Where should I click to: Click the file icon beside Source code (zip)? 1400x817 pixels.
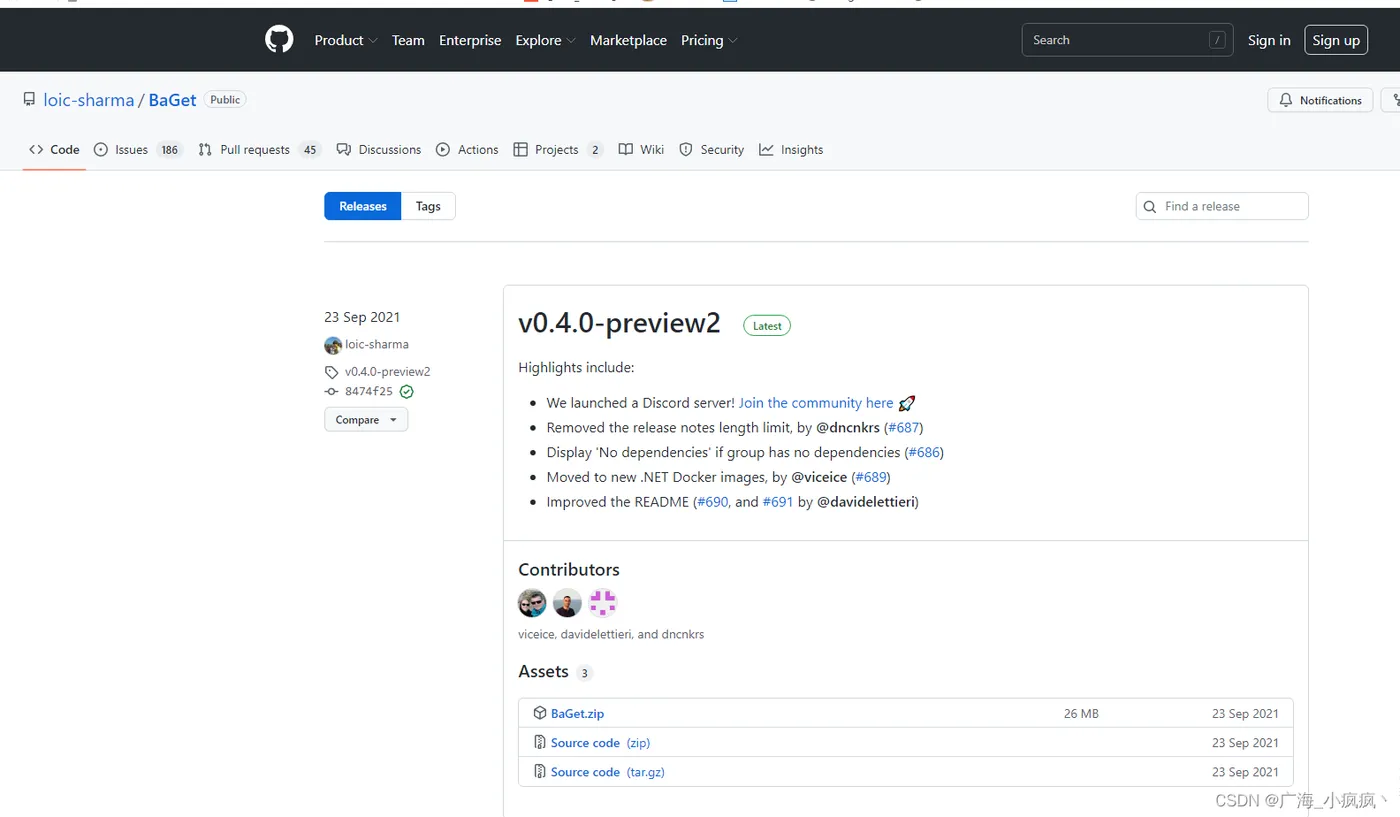[540, 742]
